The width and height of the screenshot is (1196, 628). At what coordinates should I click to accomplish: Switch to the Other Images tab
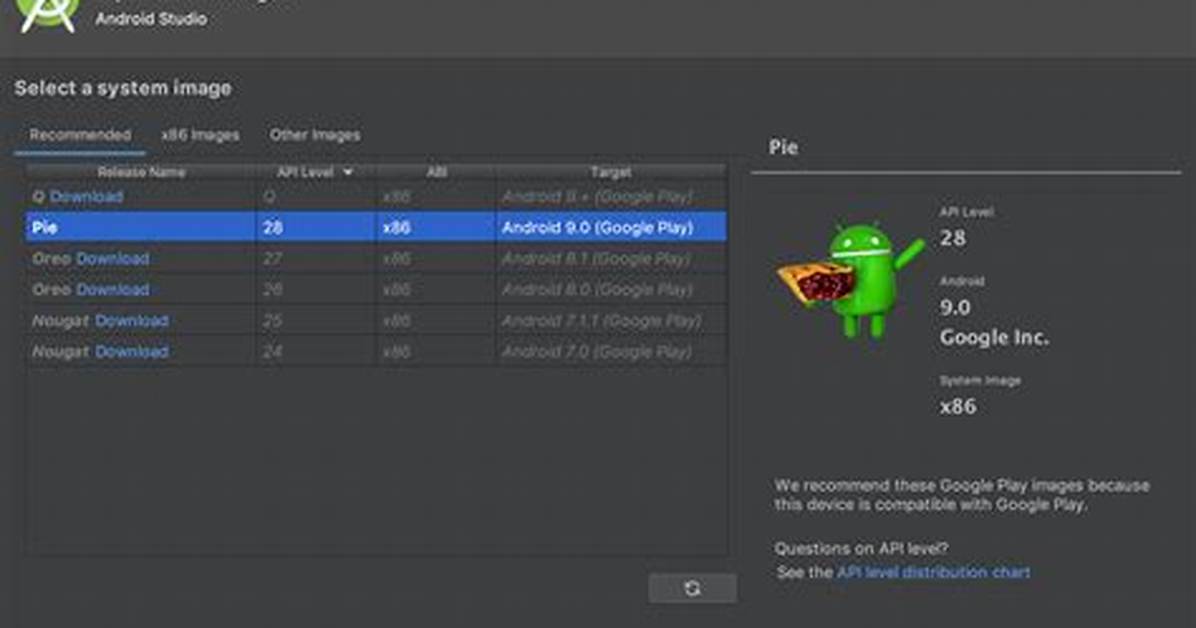tap(314, 135)
